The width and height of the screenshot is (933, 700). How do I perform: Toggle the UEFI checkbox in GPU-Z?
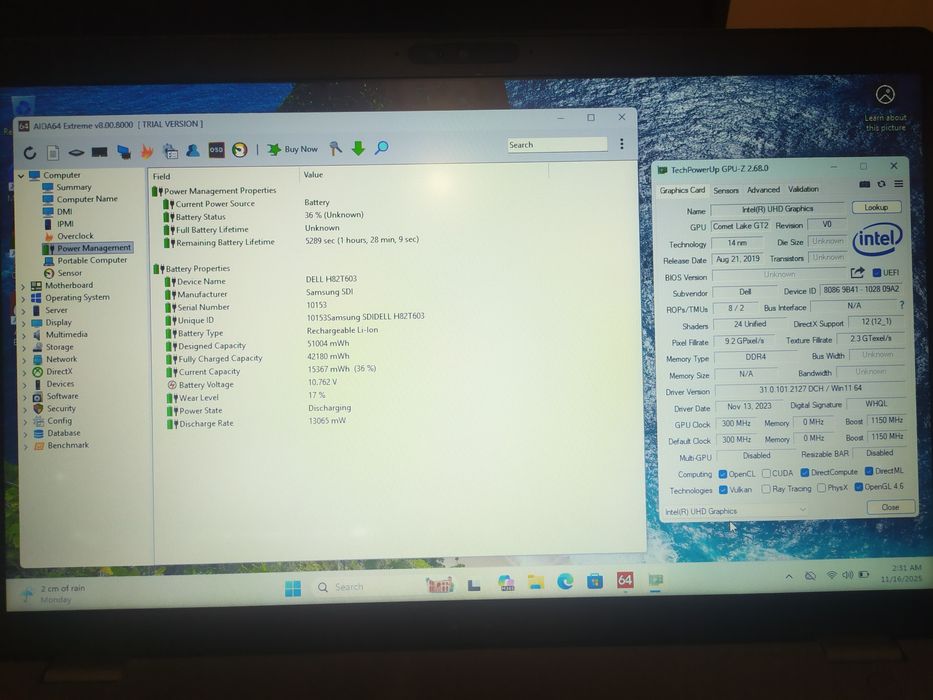coord(876,273)
